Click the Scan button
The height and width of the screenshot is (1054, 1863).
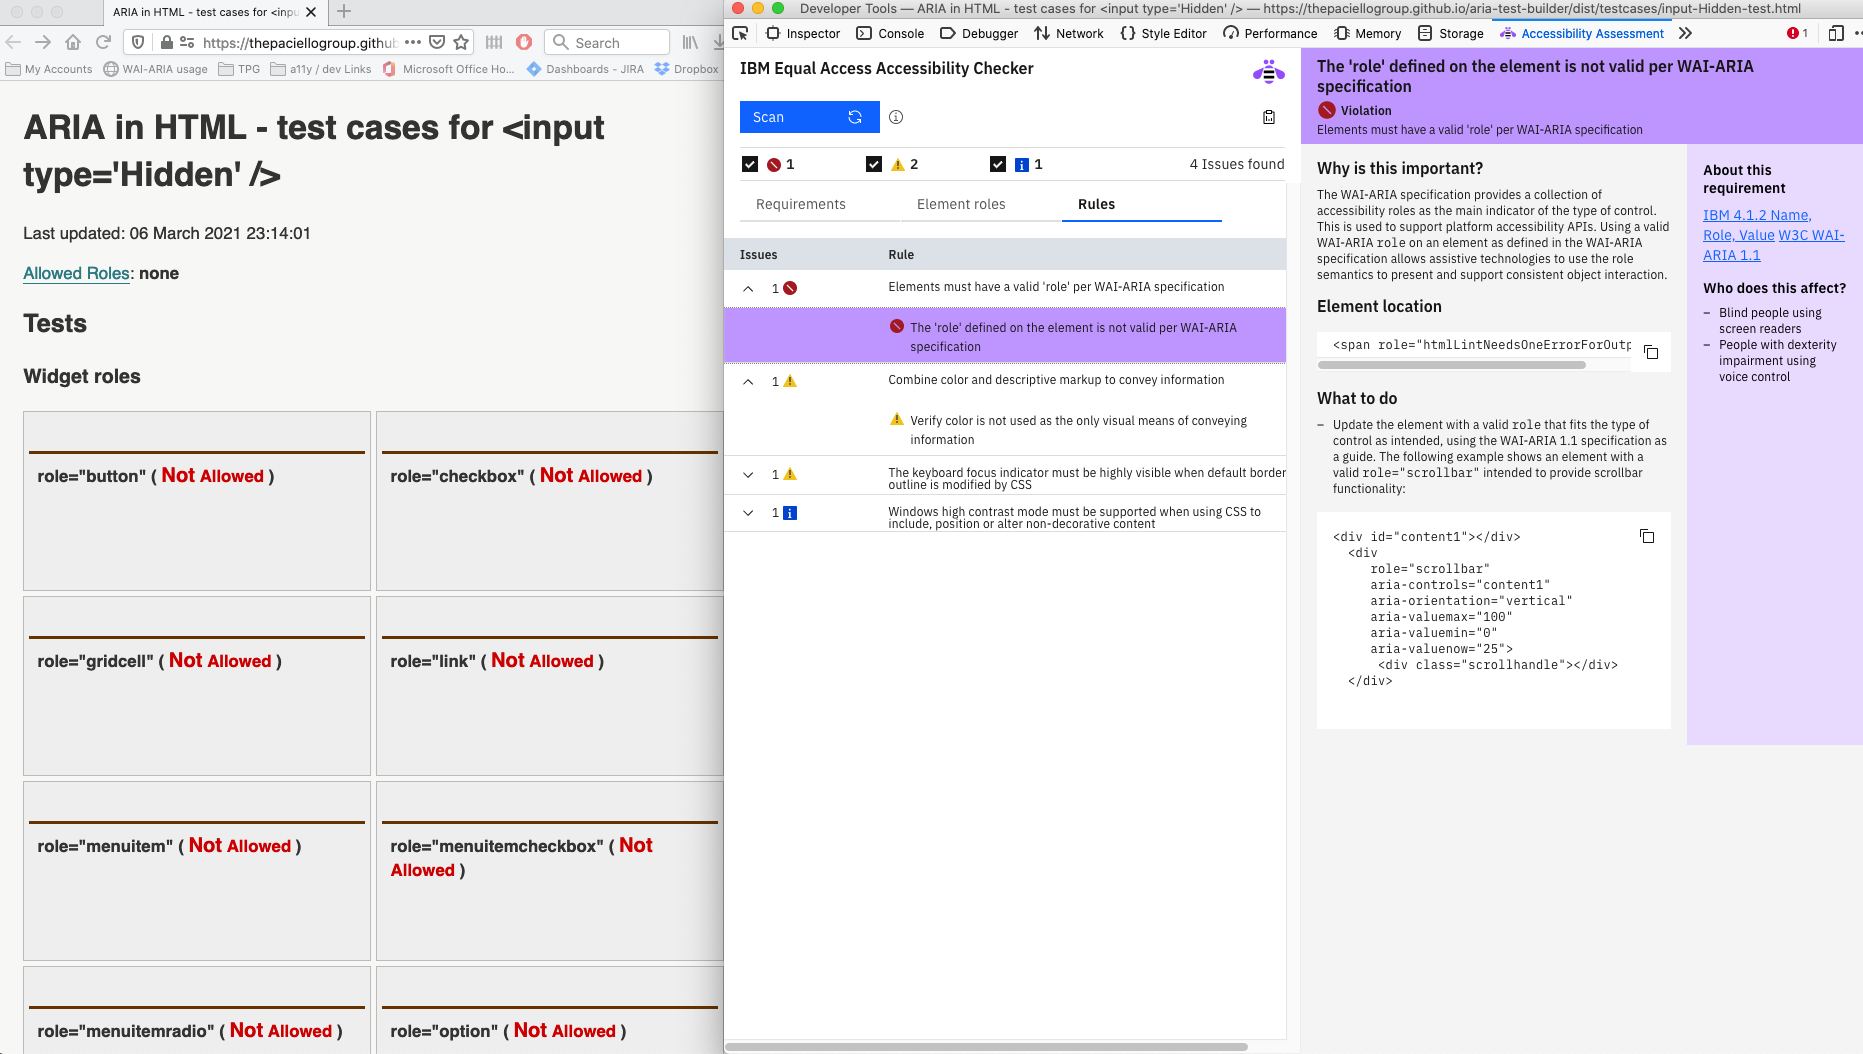click(790, 117)
